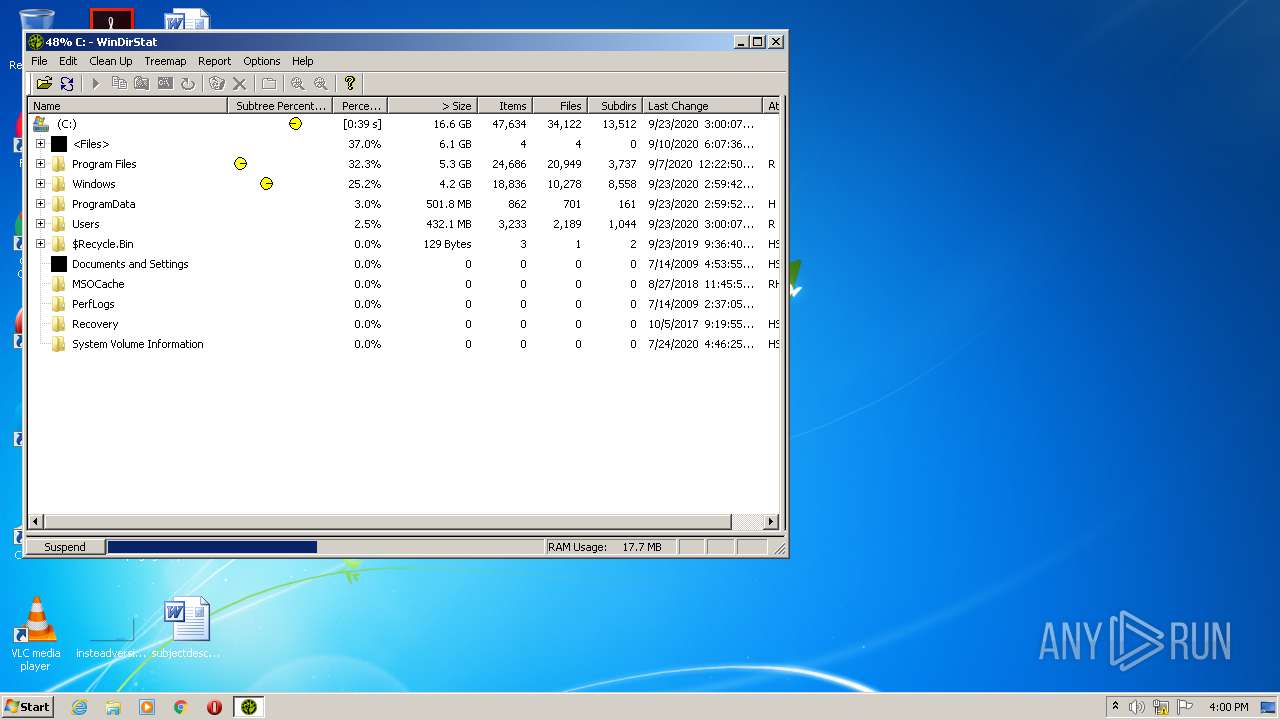This screenshot has height=720, width=1280.
Task: Select the subjectdesc Word document on desktop
Action: [186, 629]
